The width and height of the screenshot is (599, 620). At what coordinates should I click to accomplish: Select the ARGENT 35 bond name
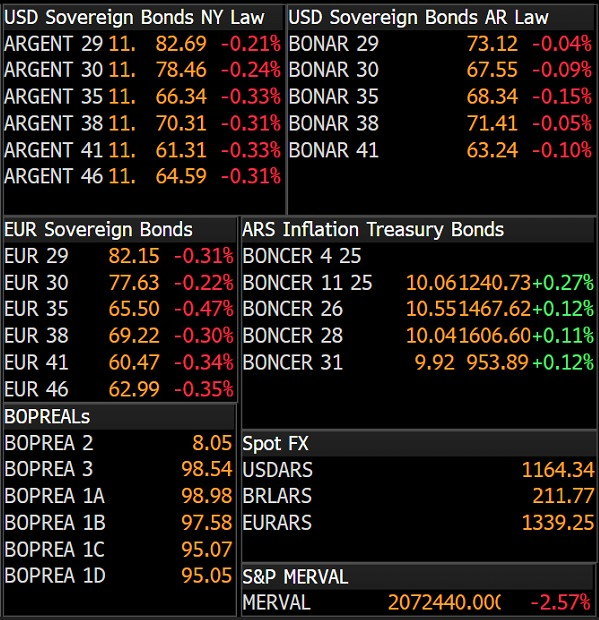point(53,97)
